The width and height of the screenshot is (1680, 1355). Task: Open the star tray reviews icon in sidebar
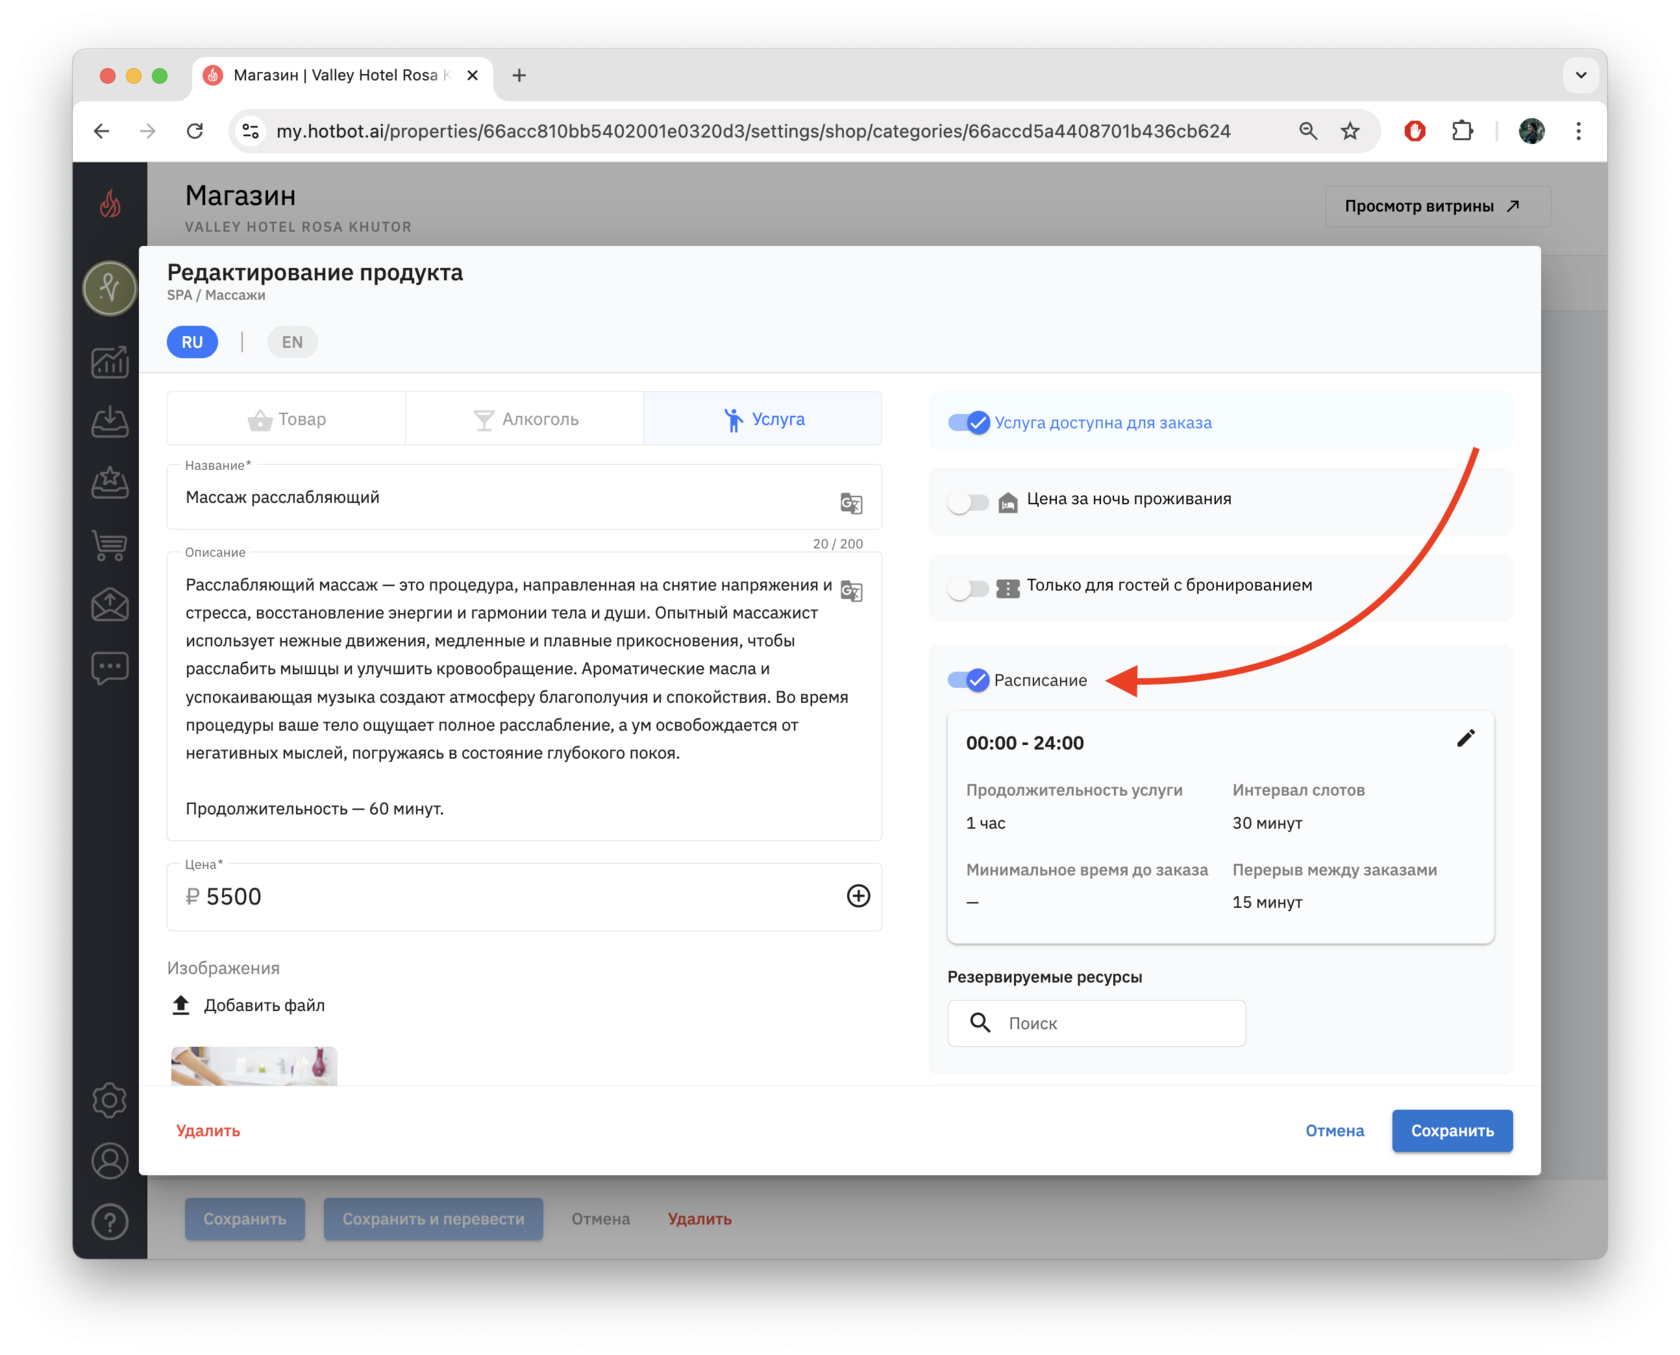[110, 483]
